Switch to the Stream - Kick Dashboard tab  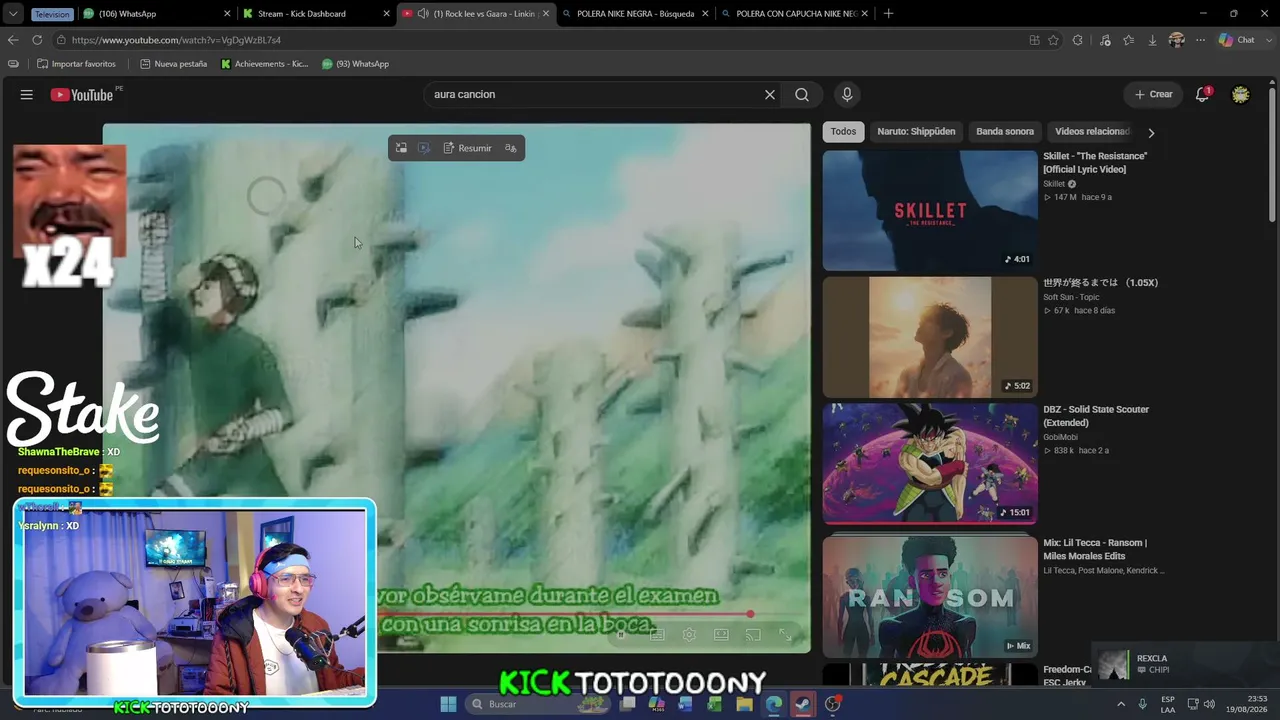coord(316,14)
